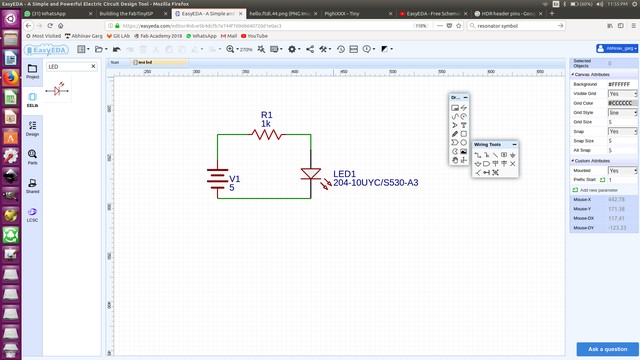
Task: Open the Mounted Yes dropdown
Action: [622, 171]
